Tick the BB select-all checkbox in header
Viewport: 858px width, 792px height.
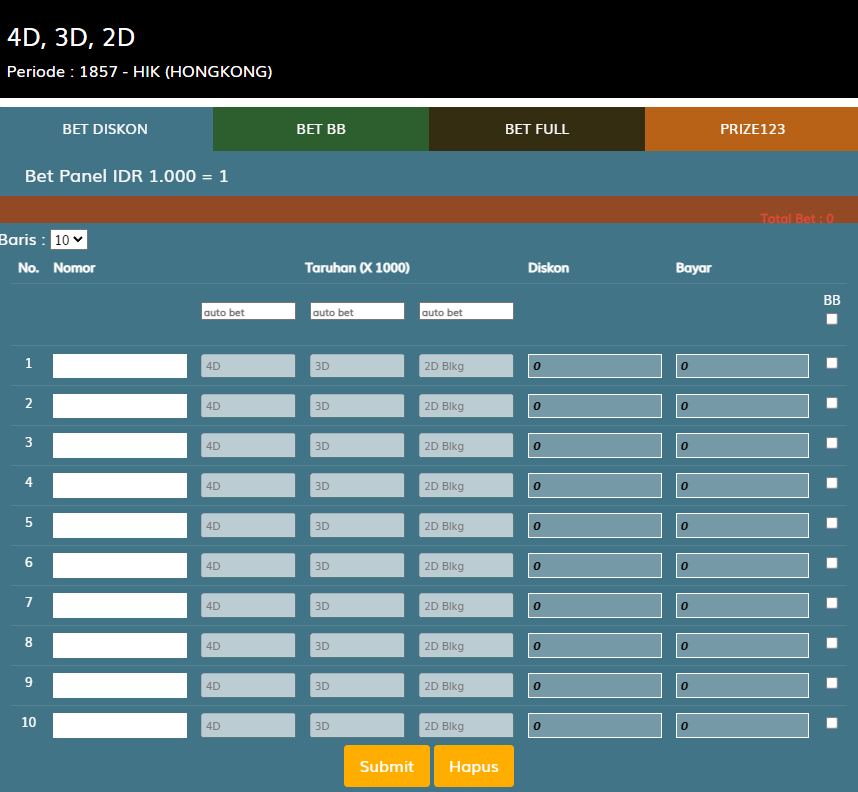[832, 320]
